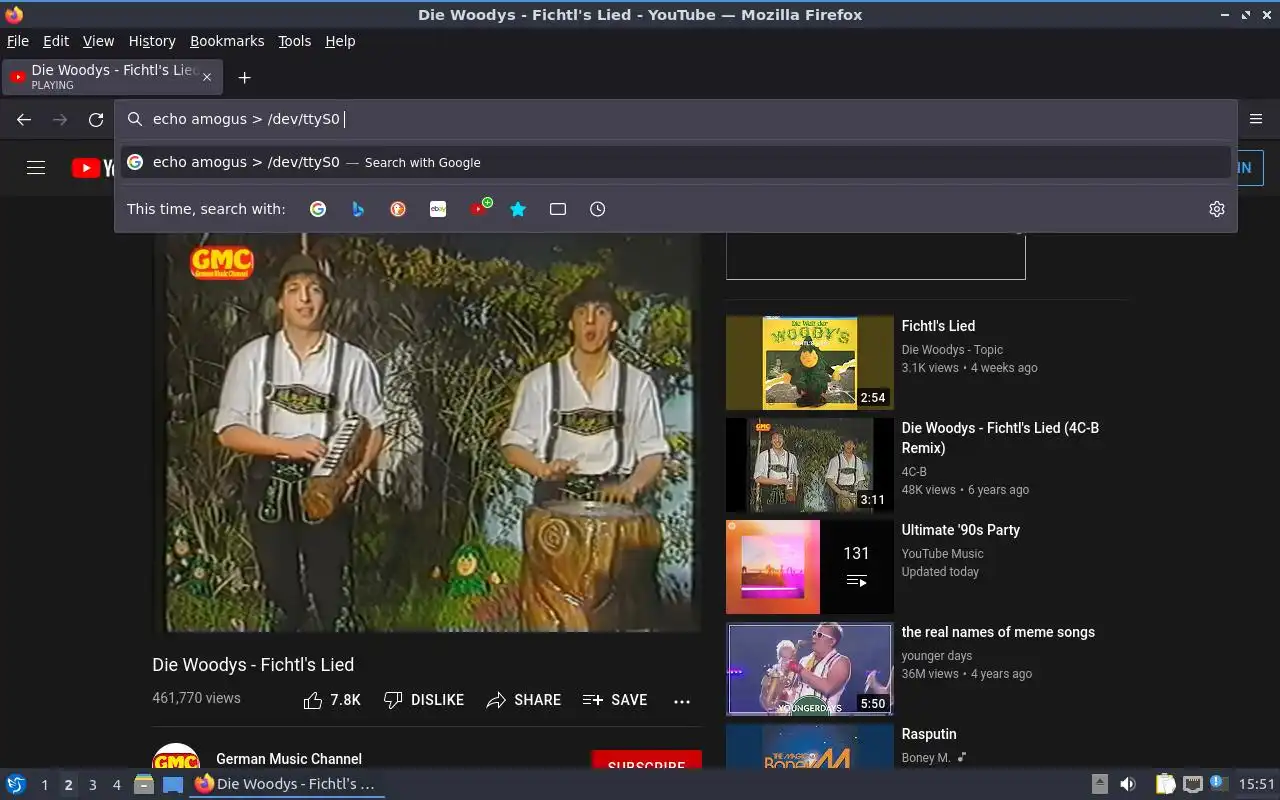The width and height of the screenshot is (1280, 800).
Task: Click 'the real names of meme songs' title
Action: (998, 632)
